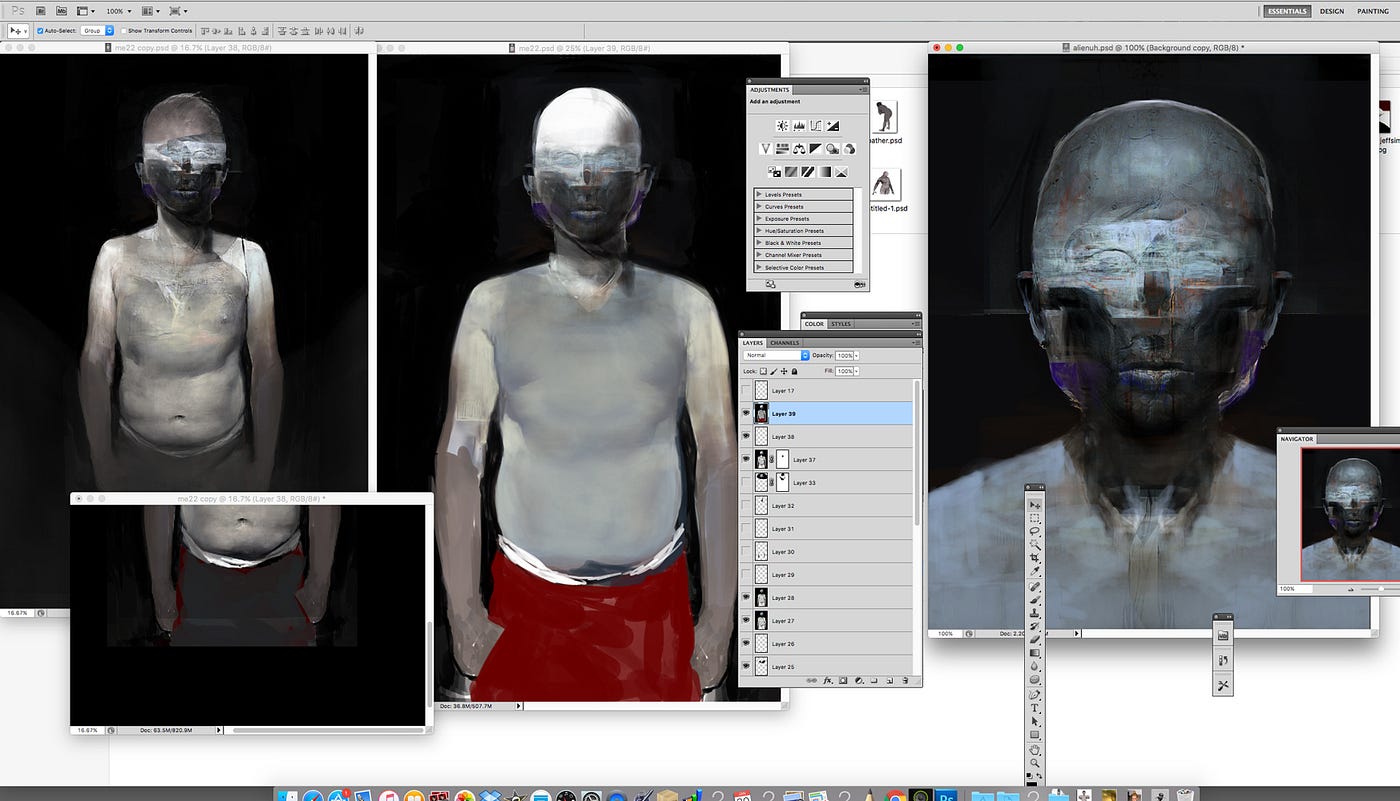Click the fx layer style button
This screenshot has width=1400, height=801.
pyautogui.click(x=828, y=680)
